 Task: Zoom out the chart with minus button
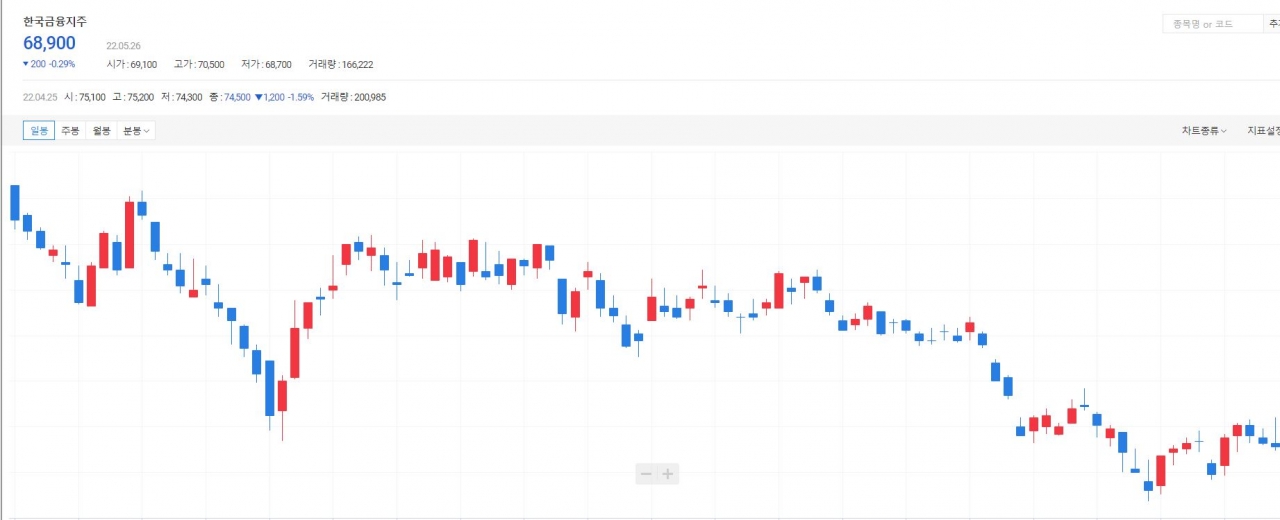[646, 474]
